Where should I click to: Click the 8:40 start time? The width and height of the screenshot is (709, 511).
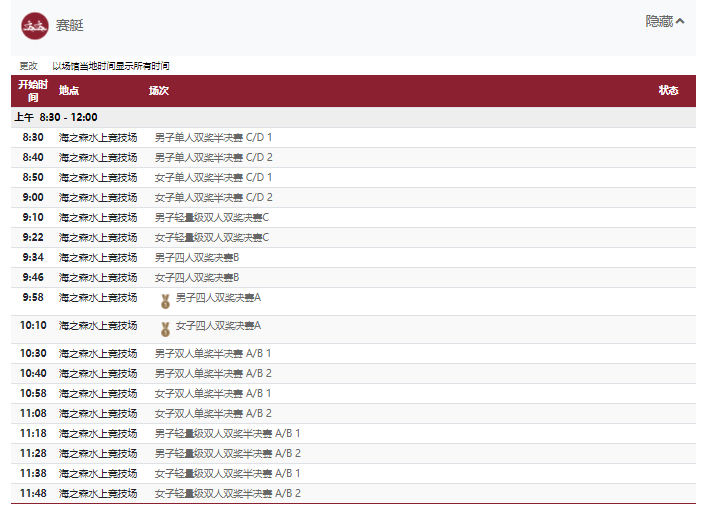(x=33, y=157)
